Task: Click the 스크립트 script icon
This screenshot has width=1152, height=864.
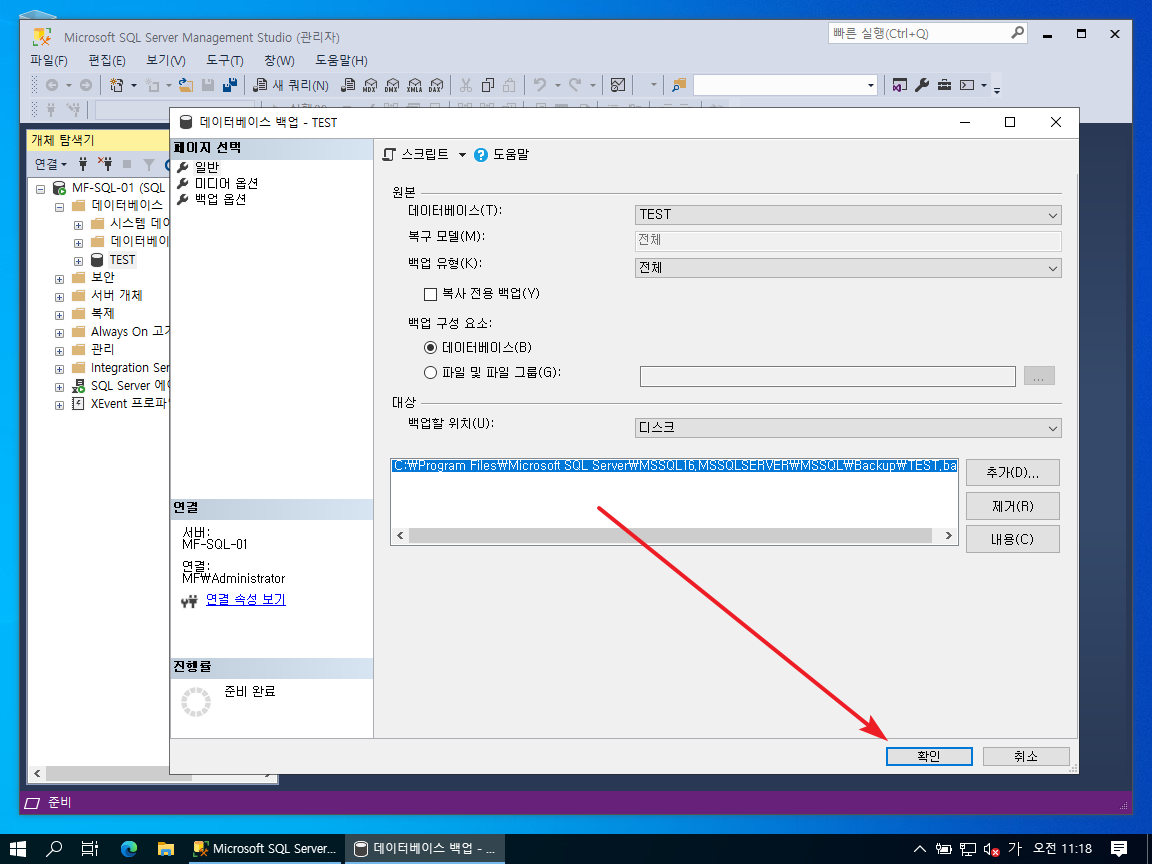Action: [x=389, y=155]
